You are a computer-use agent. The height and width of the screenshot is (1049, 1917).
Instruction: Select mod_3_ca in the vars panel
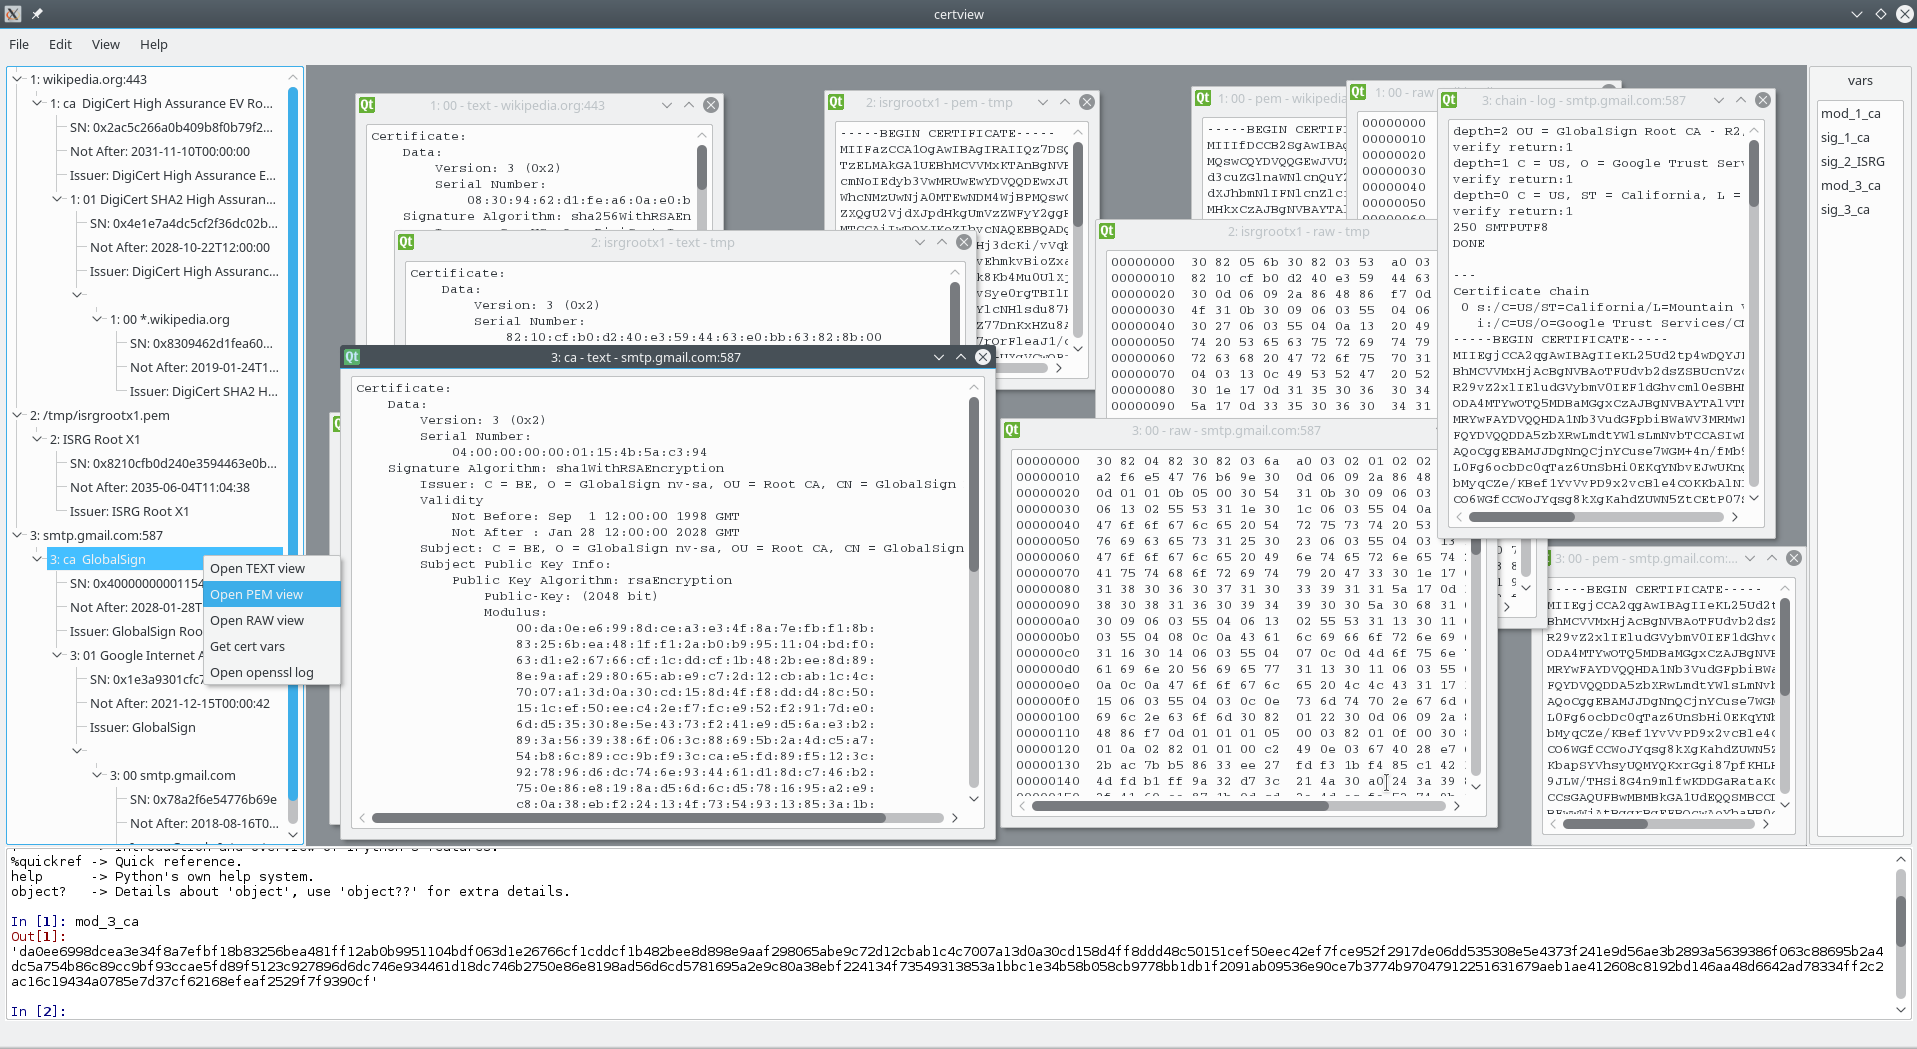click(x=1850, y=186)
